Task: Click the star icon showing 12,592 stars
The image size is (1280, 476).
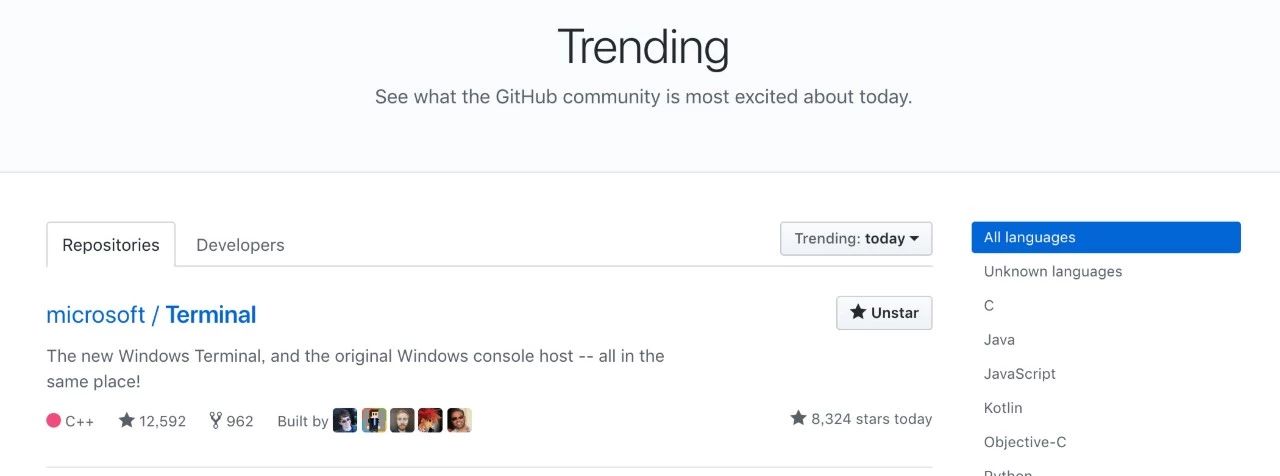Action: 126,420
